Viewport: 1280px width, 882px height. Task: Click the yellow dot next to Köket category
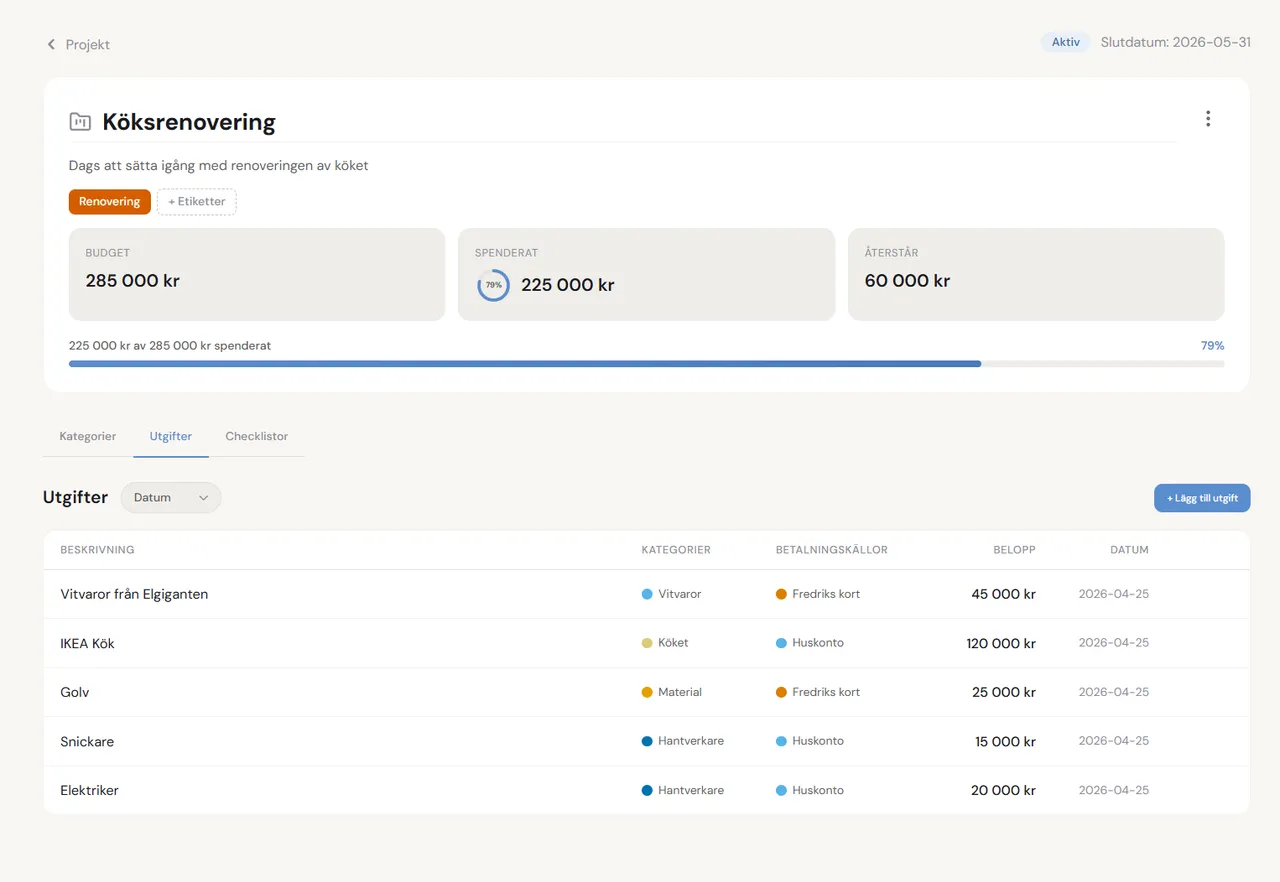647,643
